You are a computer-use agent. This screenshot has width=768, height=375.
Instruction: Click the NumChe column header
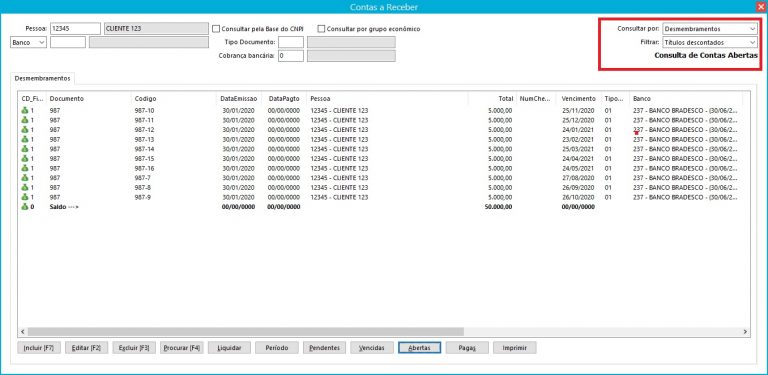pyautogui.click(x=535, y=98)
